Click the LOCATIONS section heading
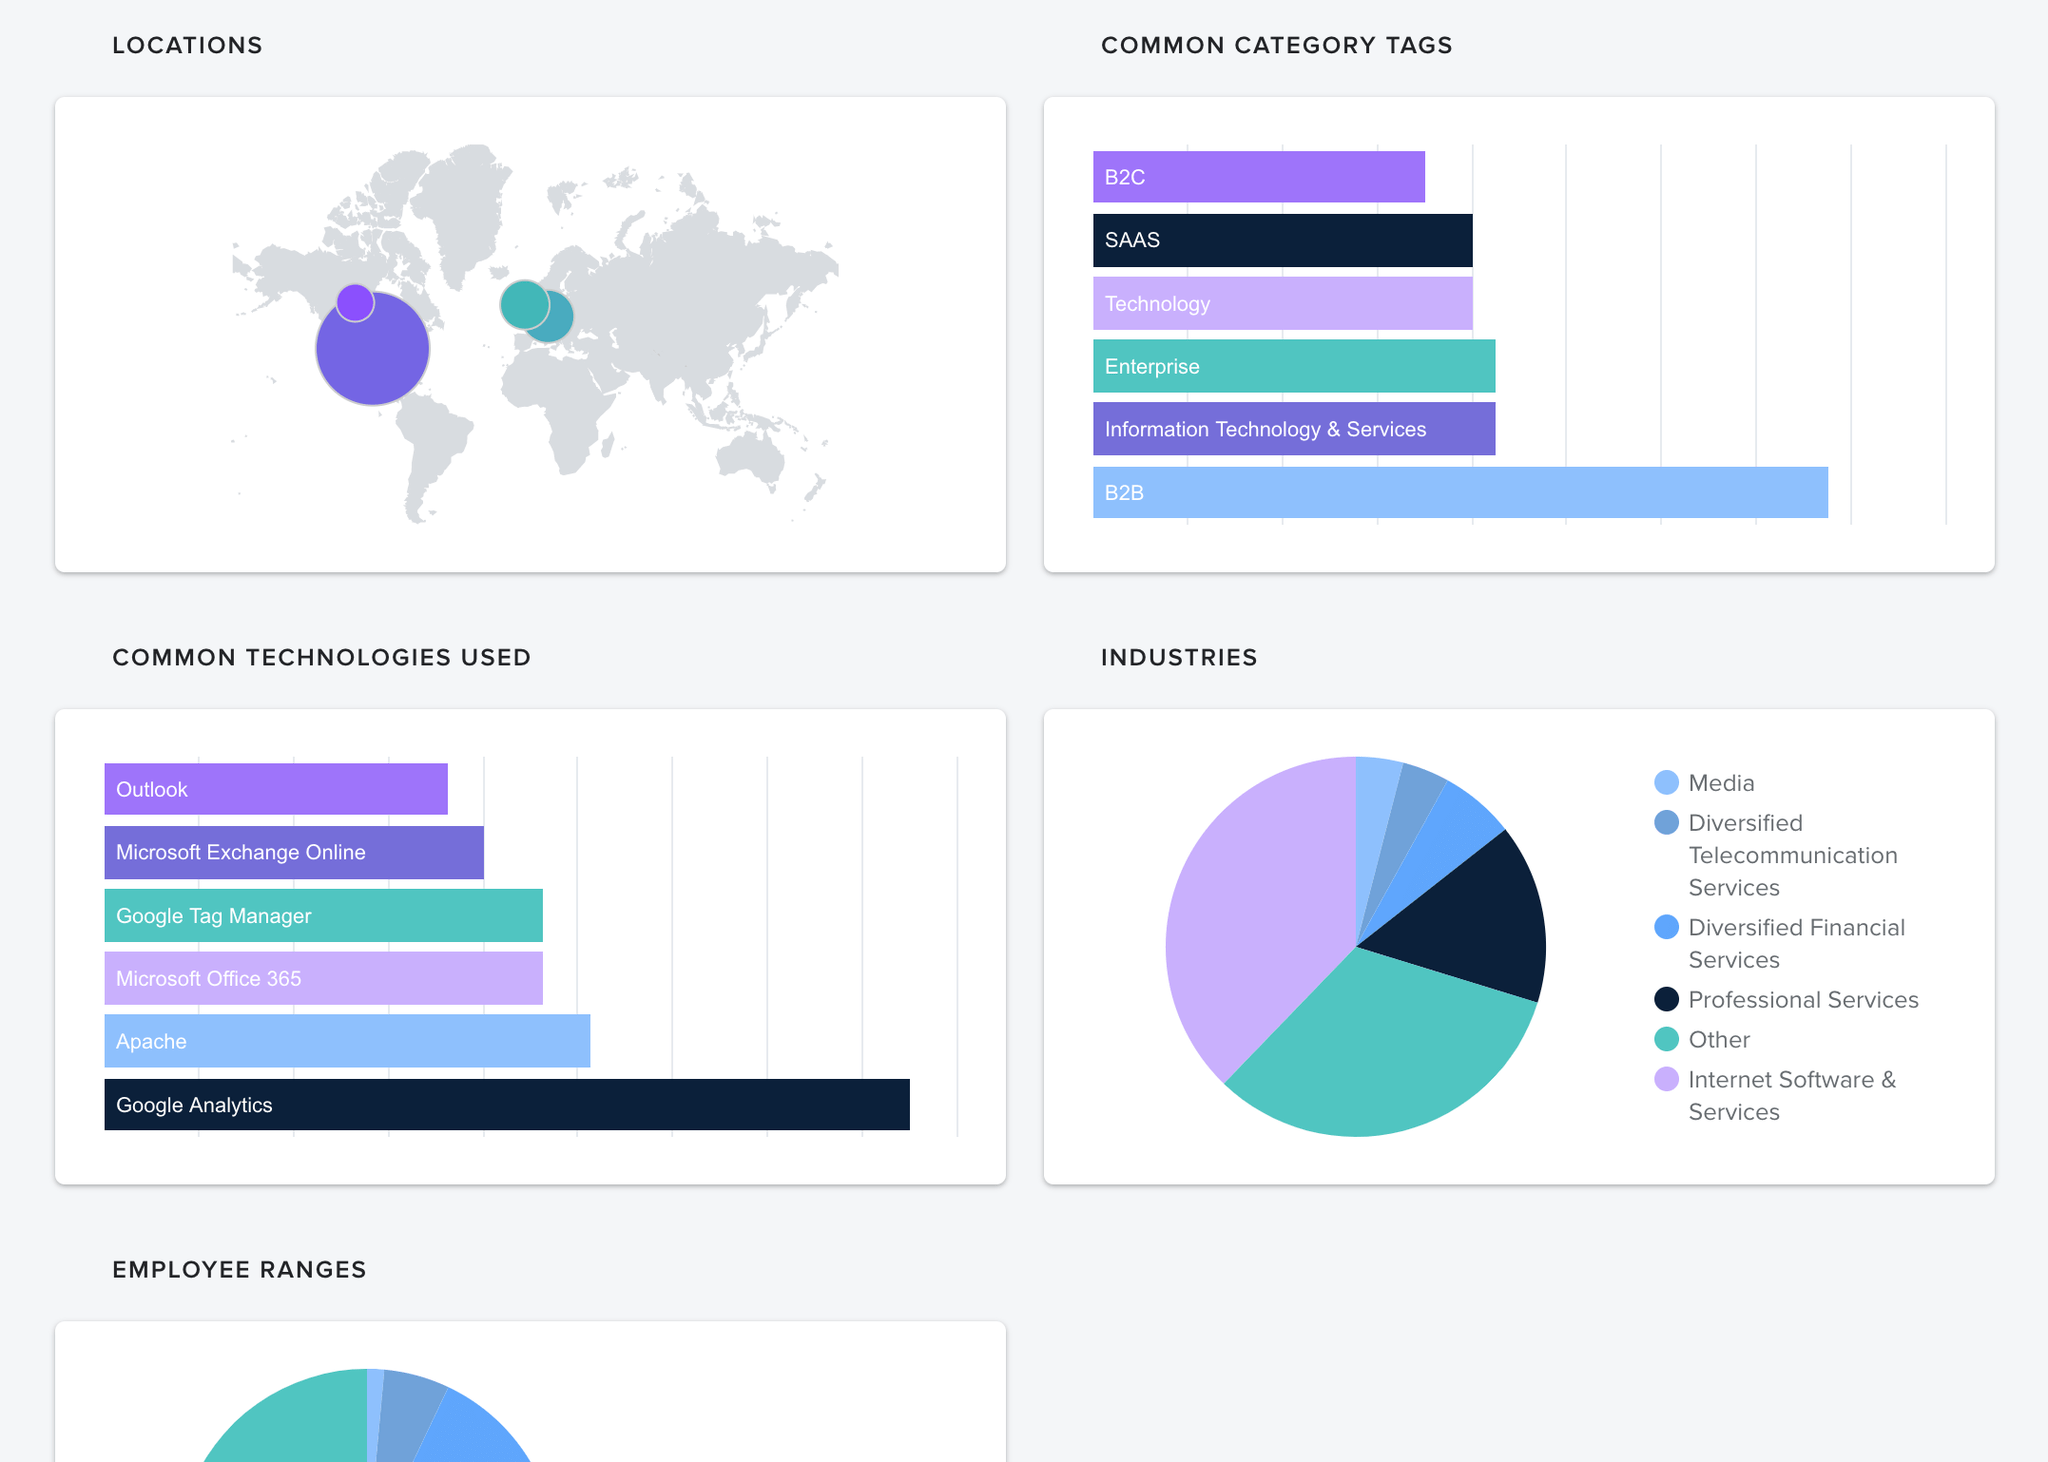This screenshot has height=1462, width=2048. coord(187,45)
